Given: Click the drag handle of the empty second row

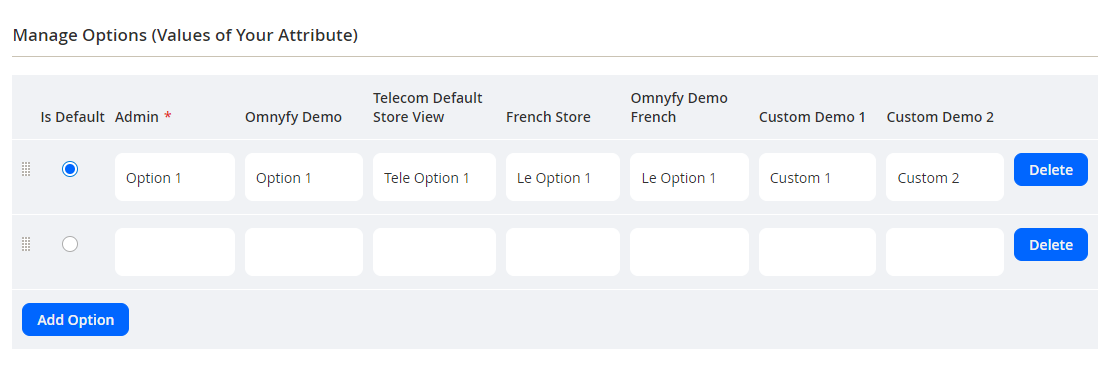Looking at the screenshot, I should [26, 244].
